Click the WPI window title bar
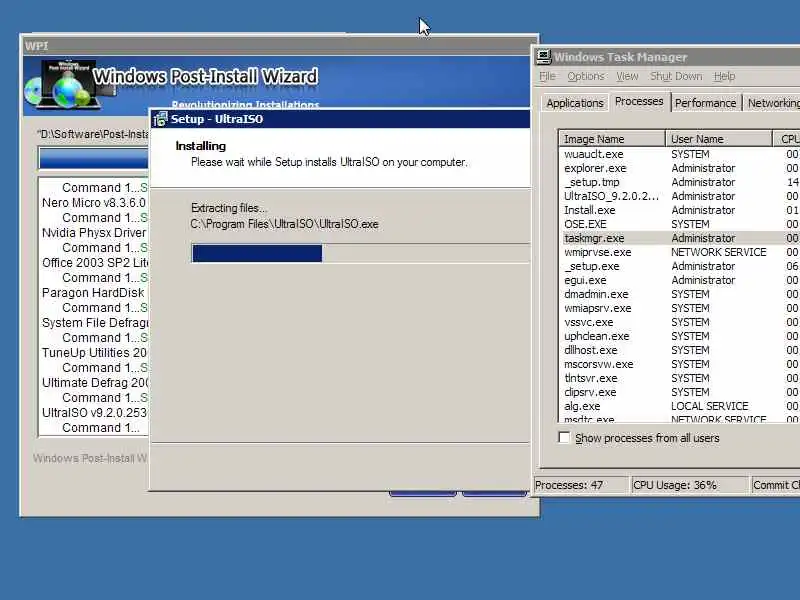800x600 pixels. (279, 46)
